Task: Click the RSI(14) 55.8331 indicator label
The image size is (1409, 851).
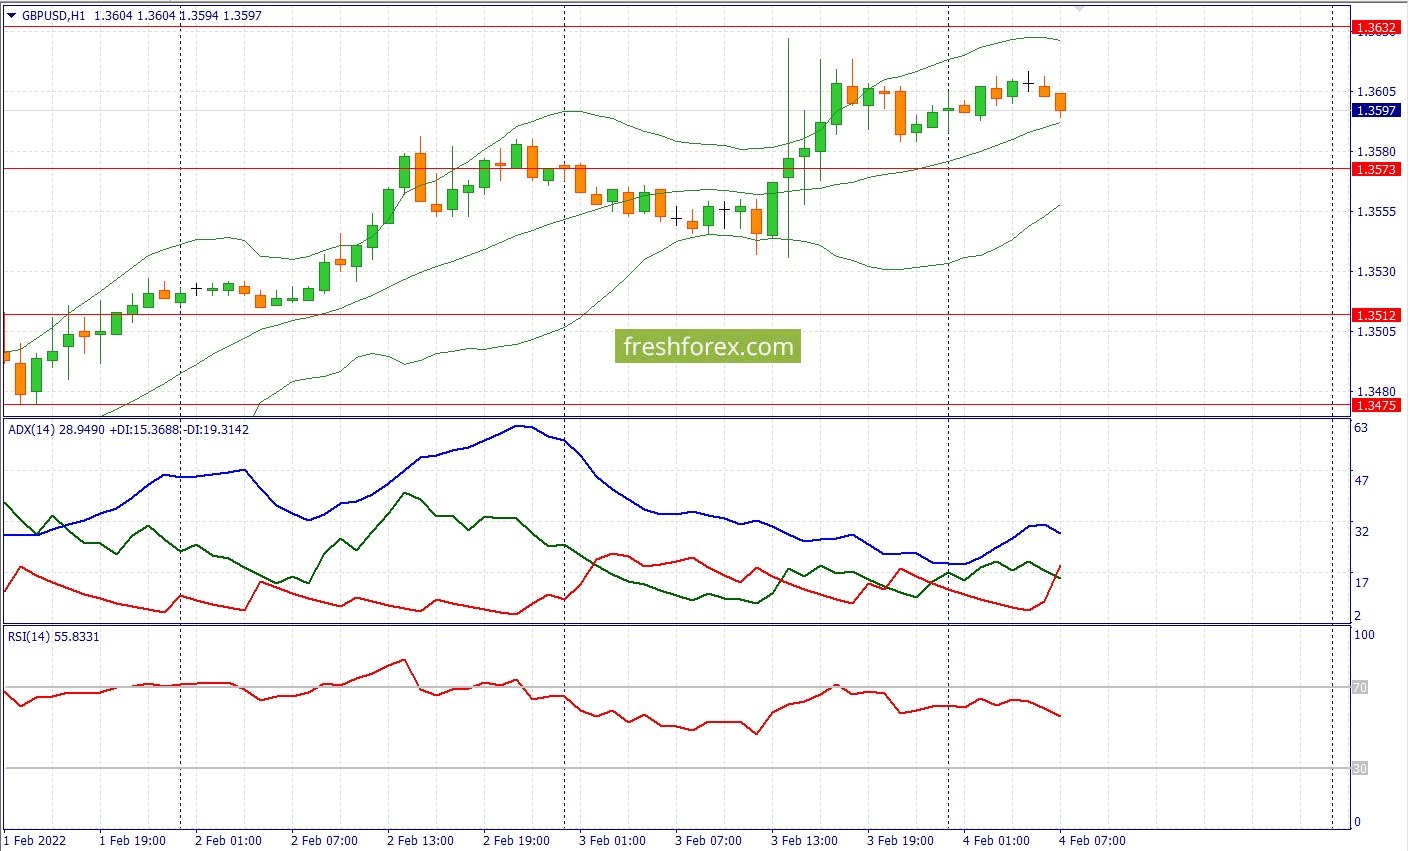Action: 54,637
